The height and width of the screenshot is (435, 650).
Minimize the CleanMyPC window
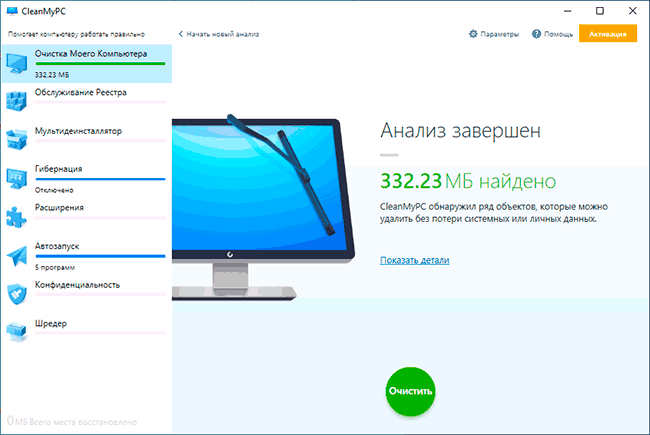tap(568, 11)
